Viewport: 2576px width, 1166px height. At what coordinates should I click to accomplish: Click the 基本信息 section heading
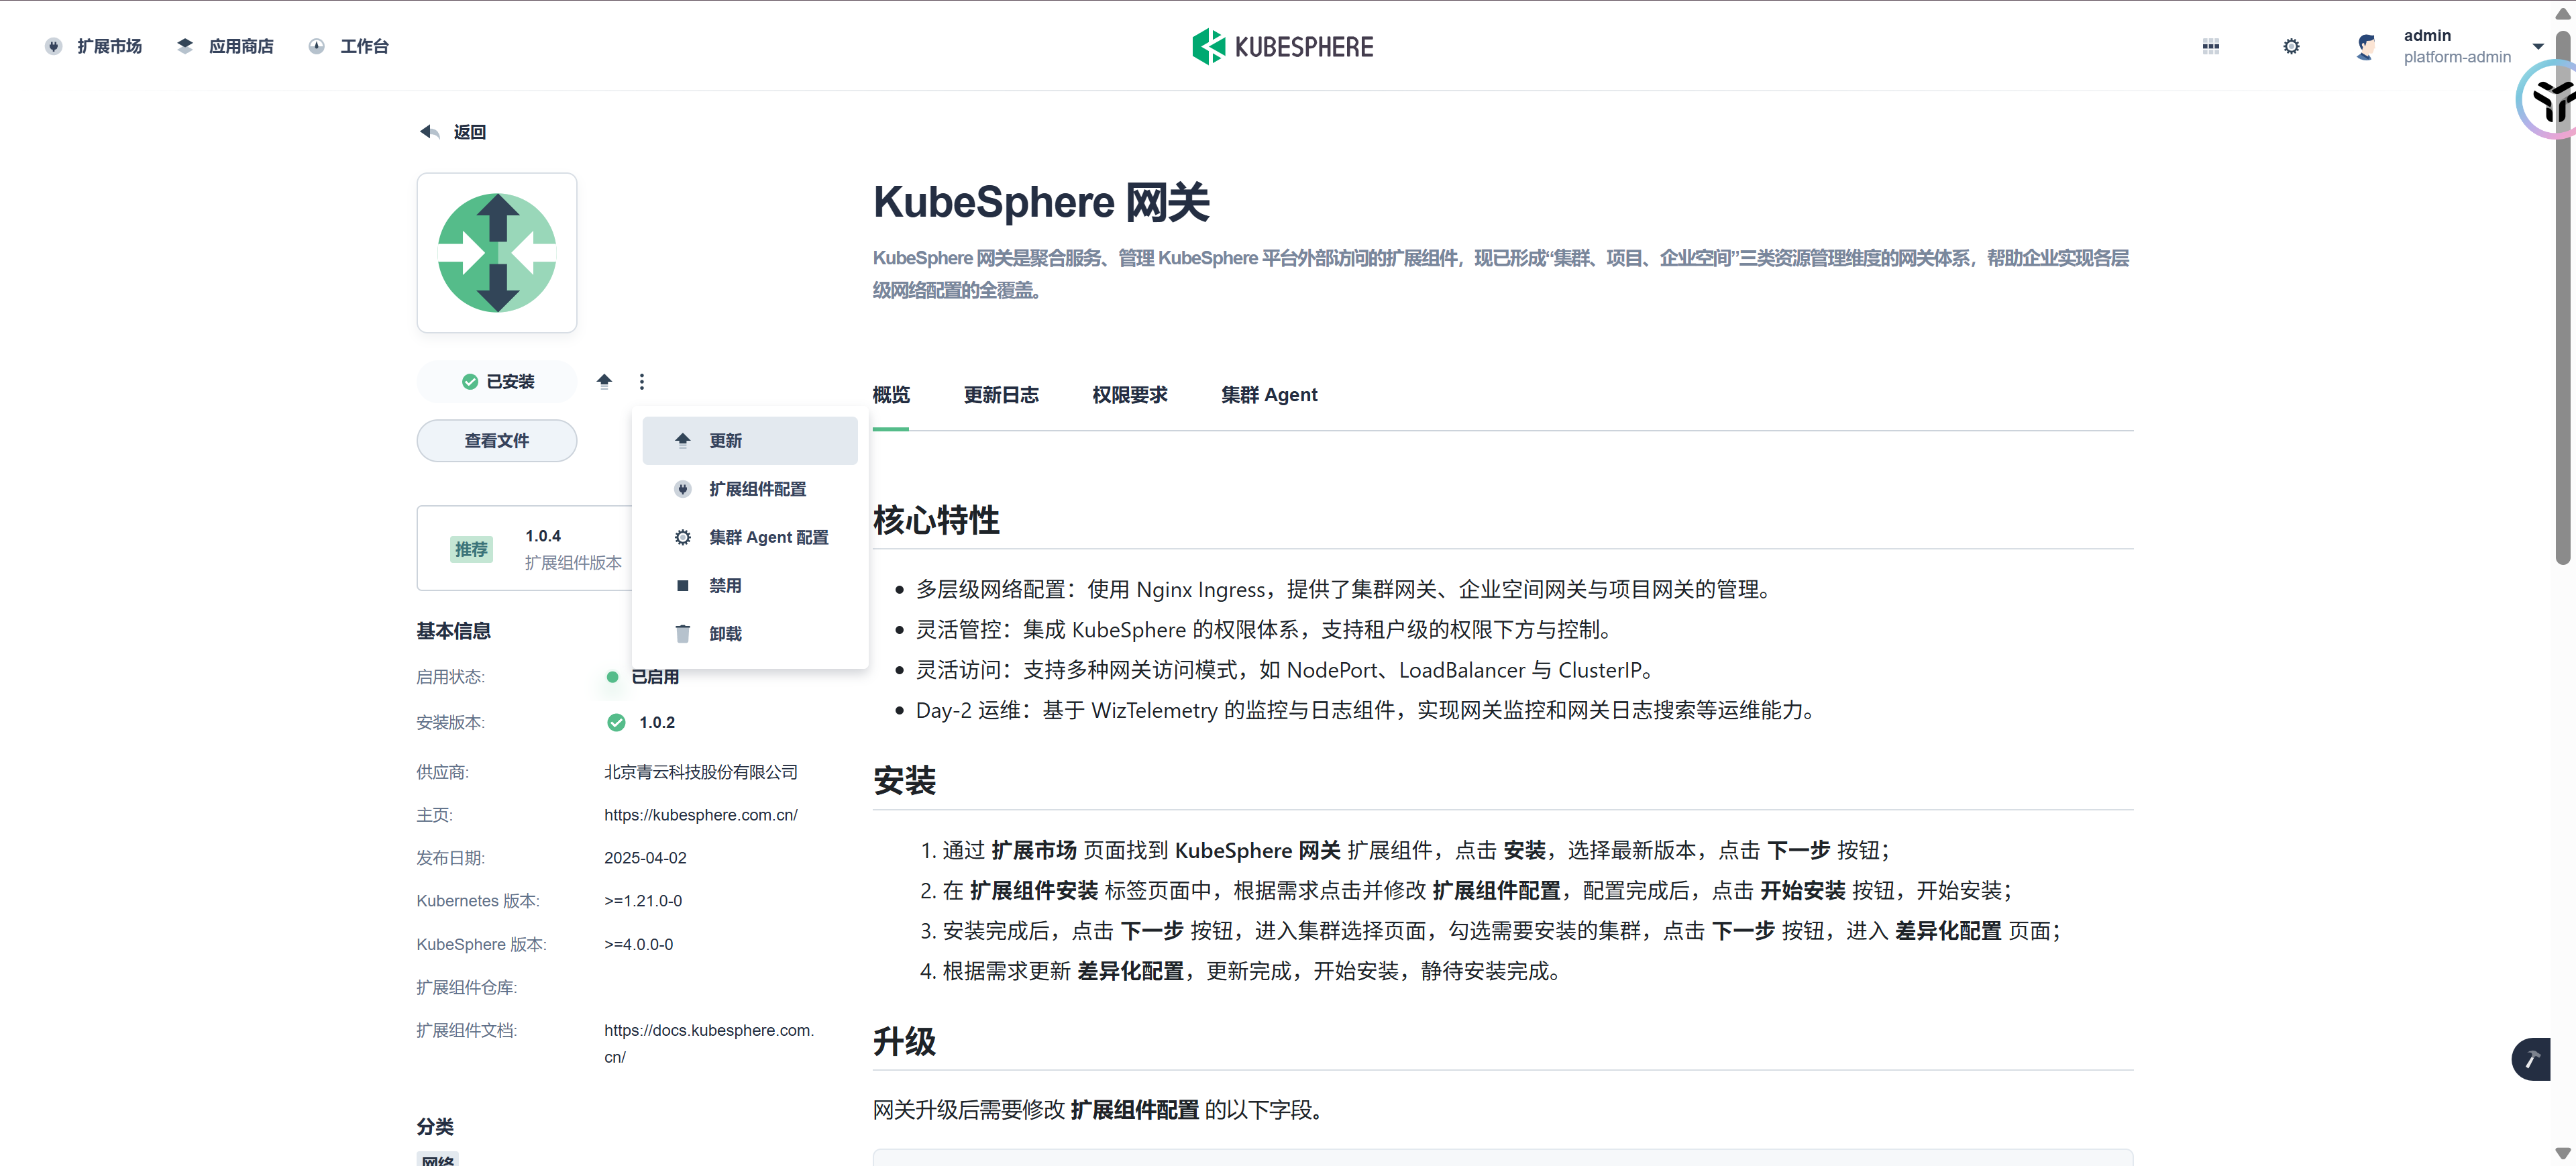454,631
